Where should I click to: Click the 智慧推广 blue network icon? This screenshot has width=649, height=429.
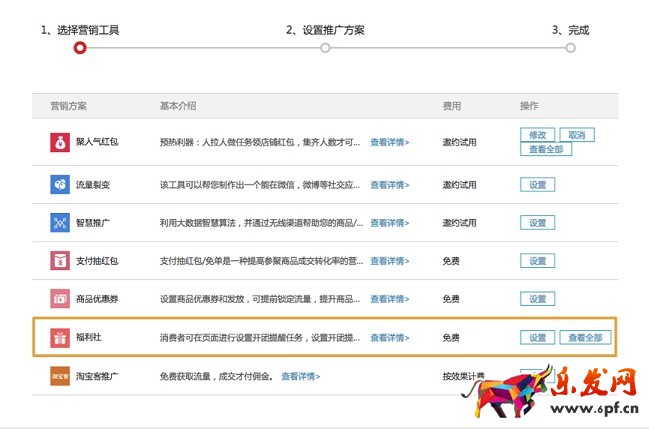[59, 222]
